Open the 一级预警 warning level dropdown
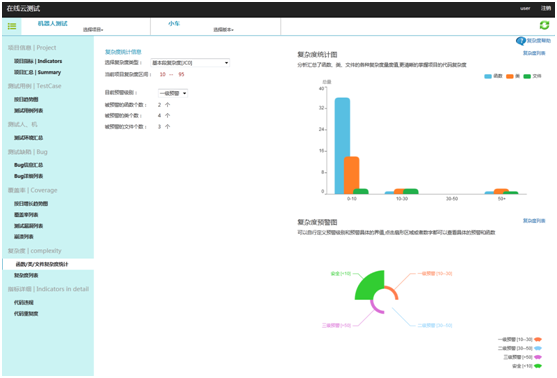557x378 pixels. click(x=173, y=93)
